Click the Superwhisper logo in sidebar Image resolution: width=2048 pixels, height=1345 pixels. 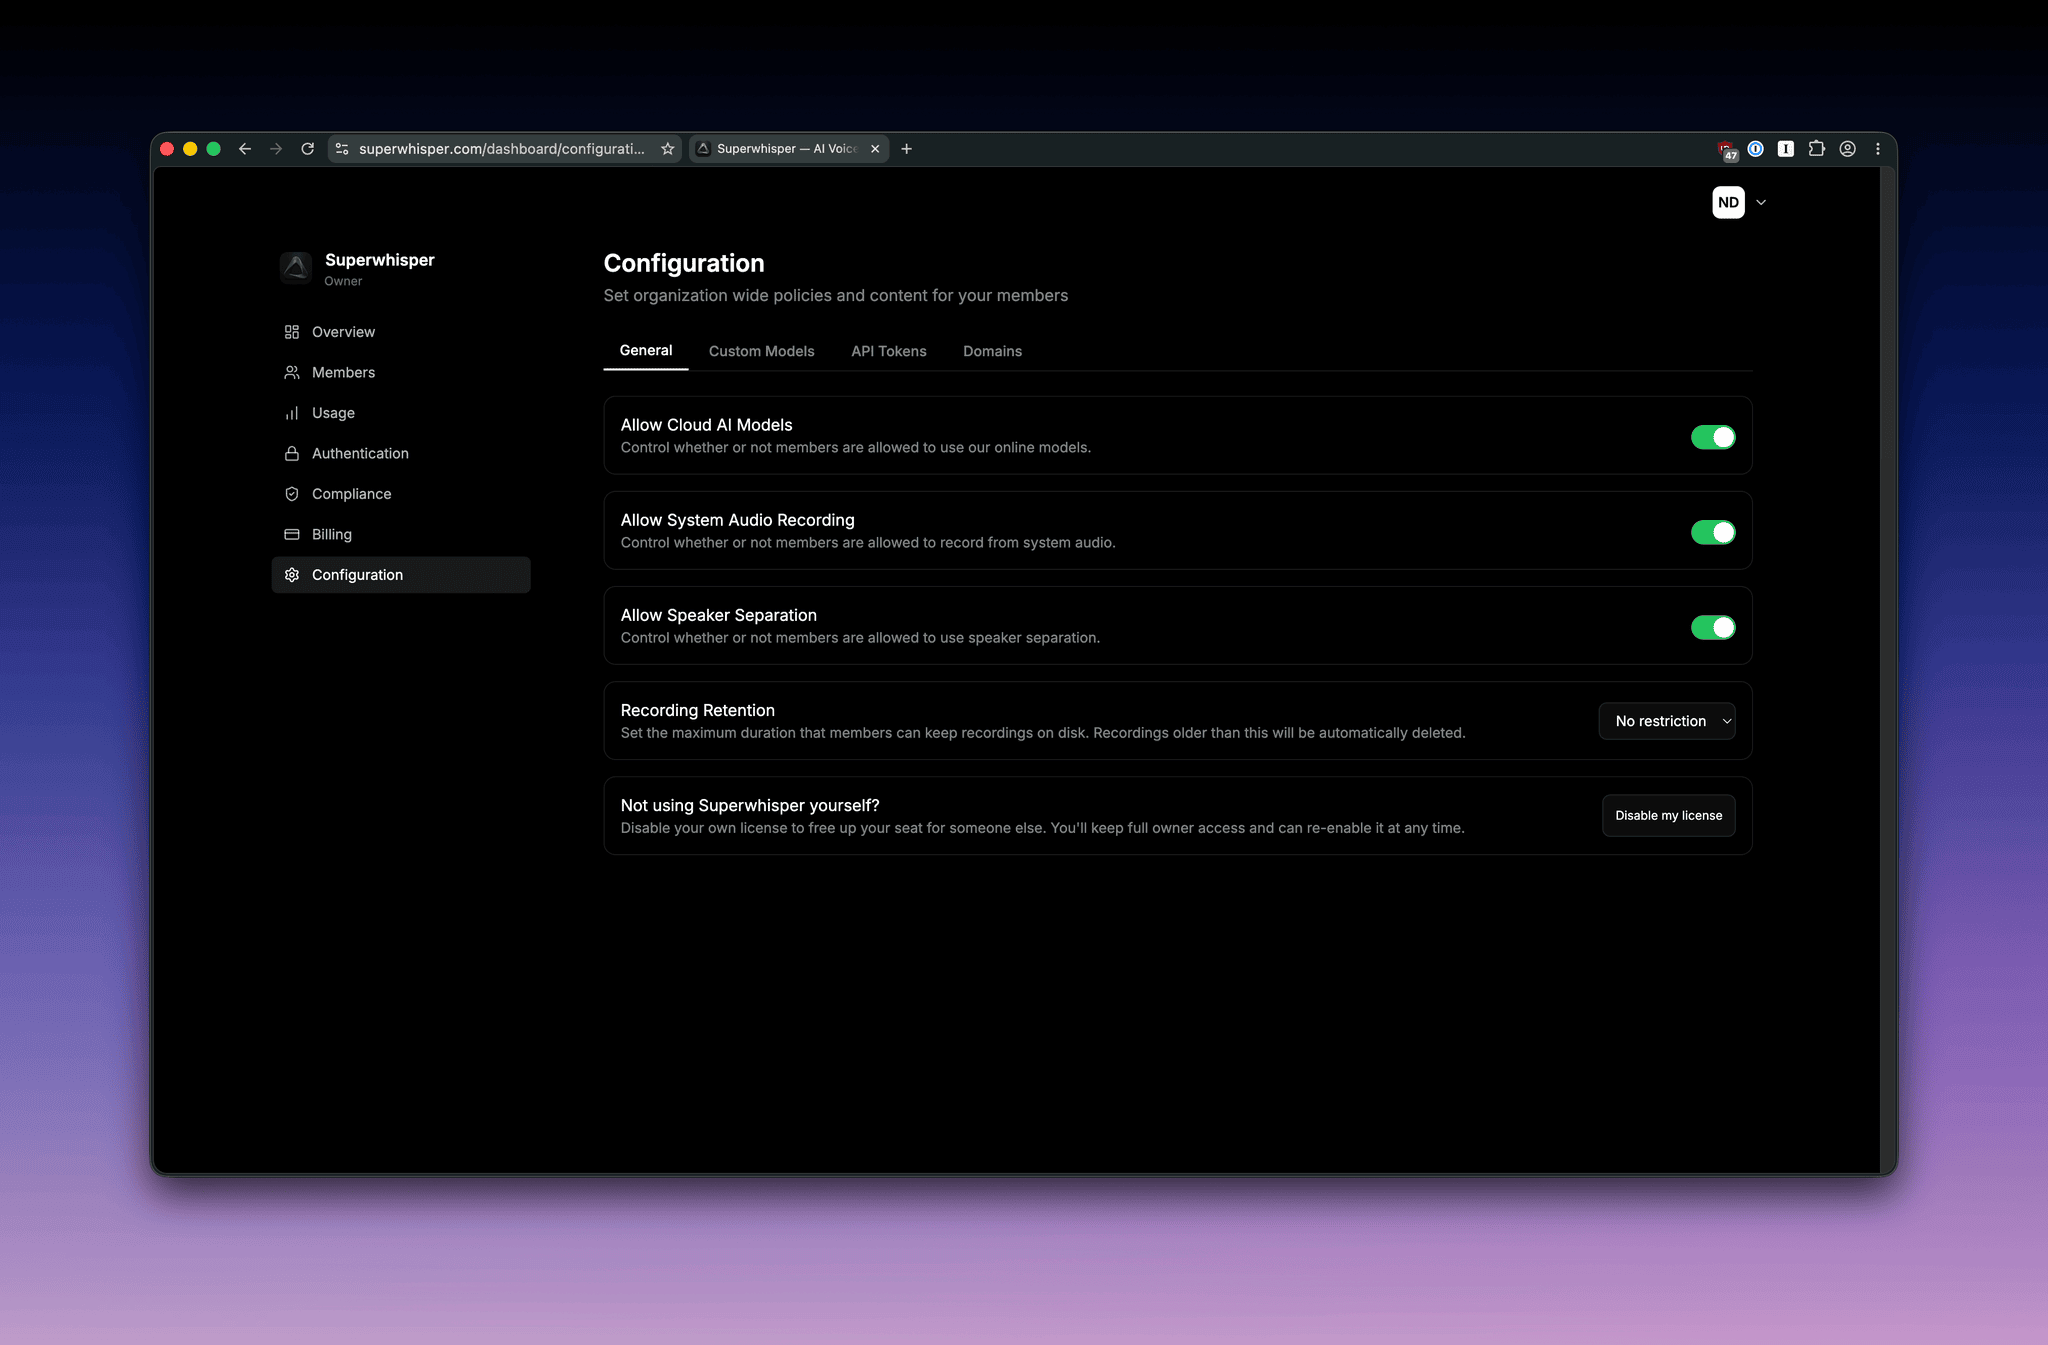[x=296, y=268]
